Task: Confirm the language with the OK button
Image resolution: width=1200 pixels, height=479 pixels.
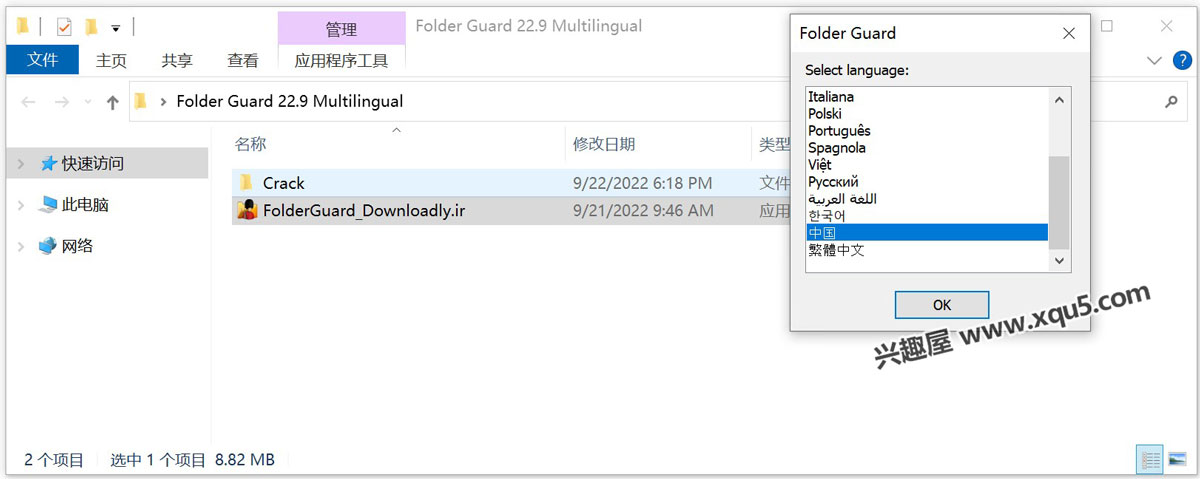Action: pos(942,305)
